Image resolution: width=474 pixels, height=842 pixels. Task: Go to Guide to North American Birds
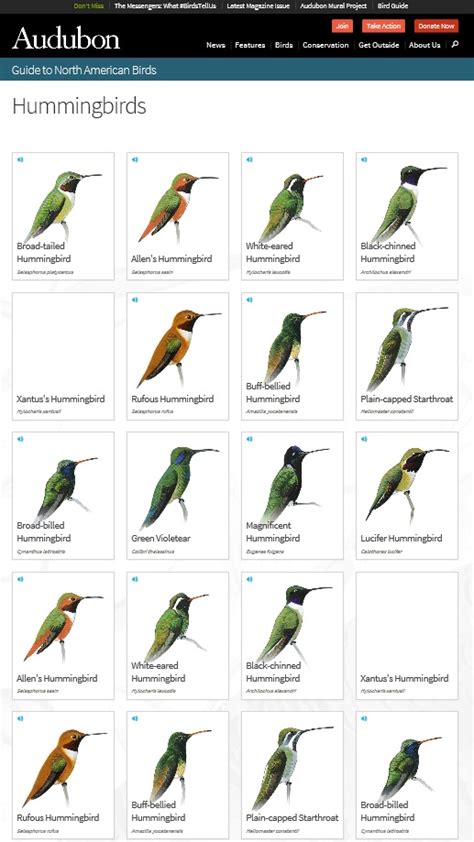coord(84,70)
